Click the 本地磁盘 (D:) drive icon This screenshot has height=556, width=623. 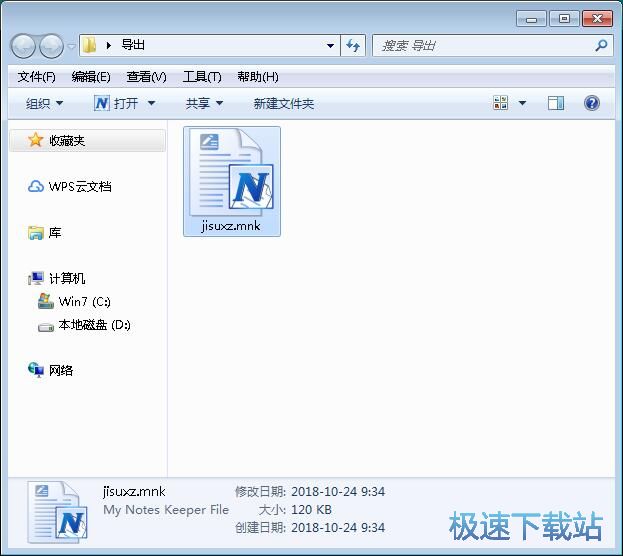click(x=46, y=327)
